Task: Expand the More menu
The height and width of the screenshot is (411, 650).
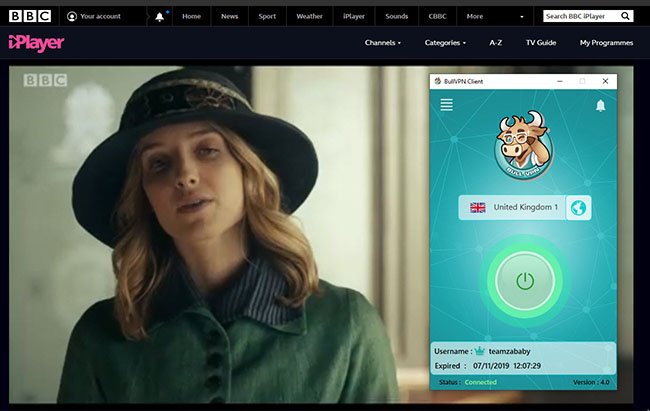Action: pyautogui.click(x=495, y=16)
